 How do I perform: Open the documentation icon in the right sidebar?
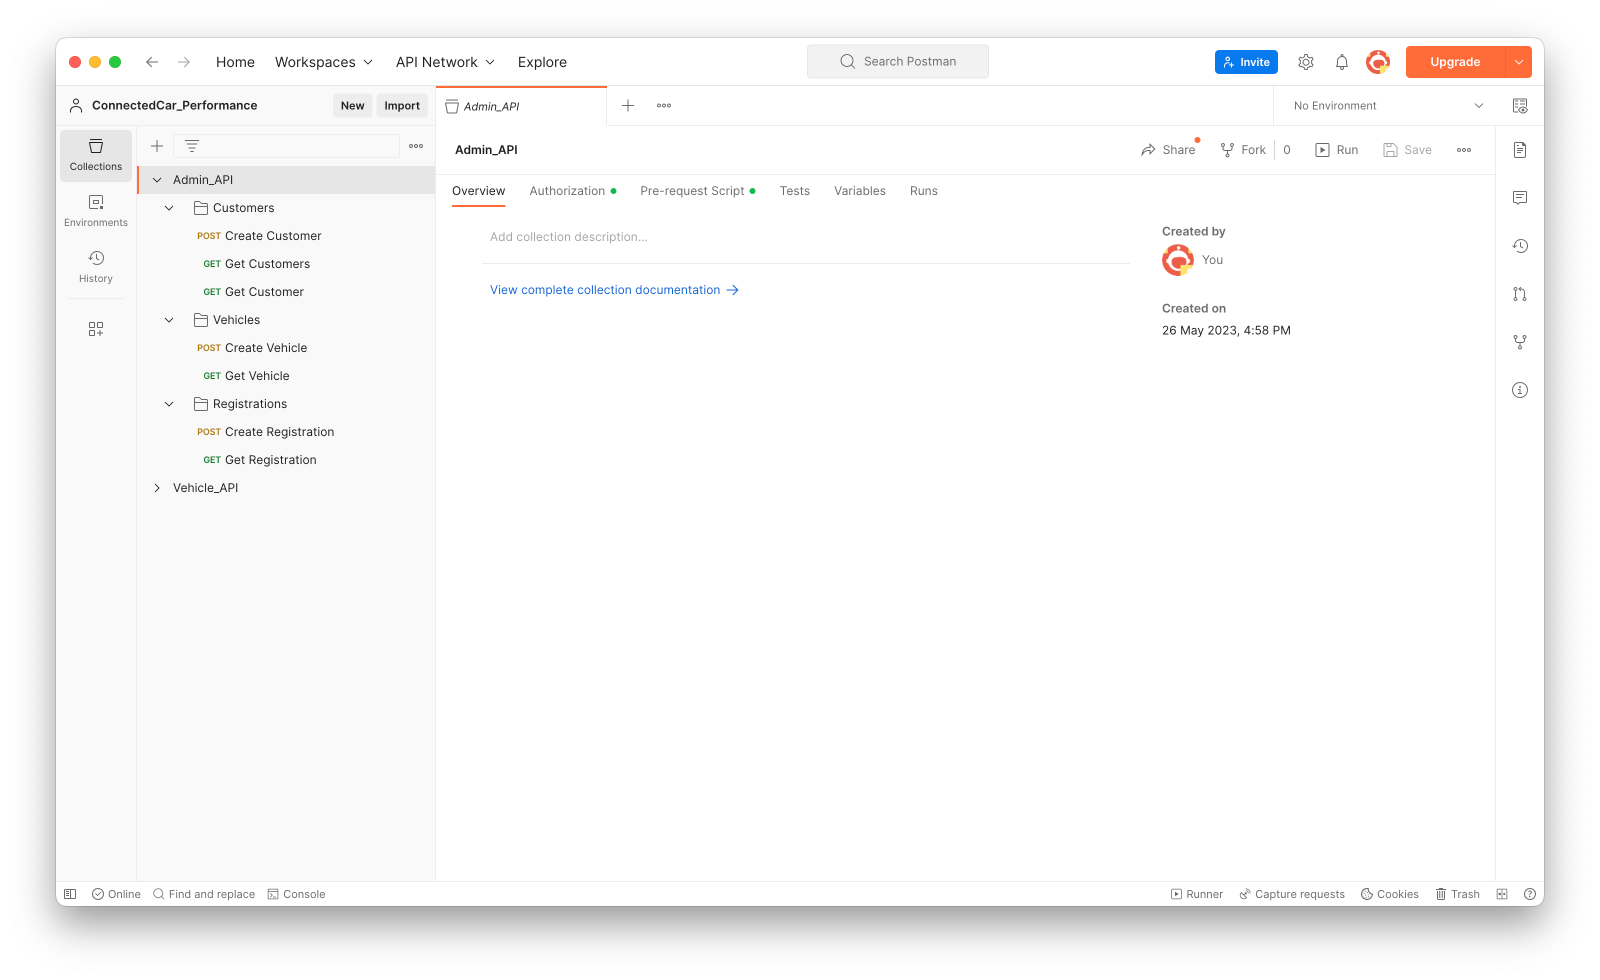click(x=1520, y=150)
